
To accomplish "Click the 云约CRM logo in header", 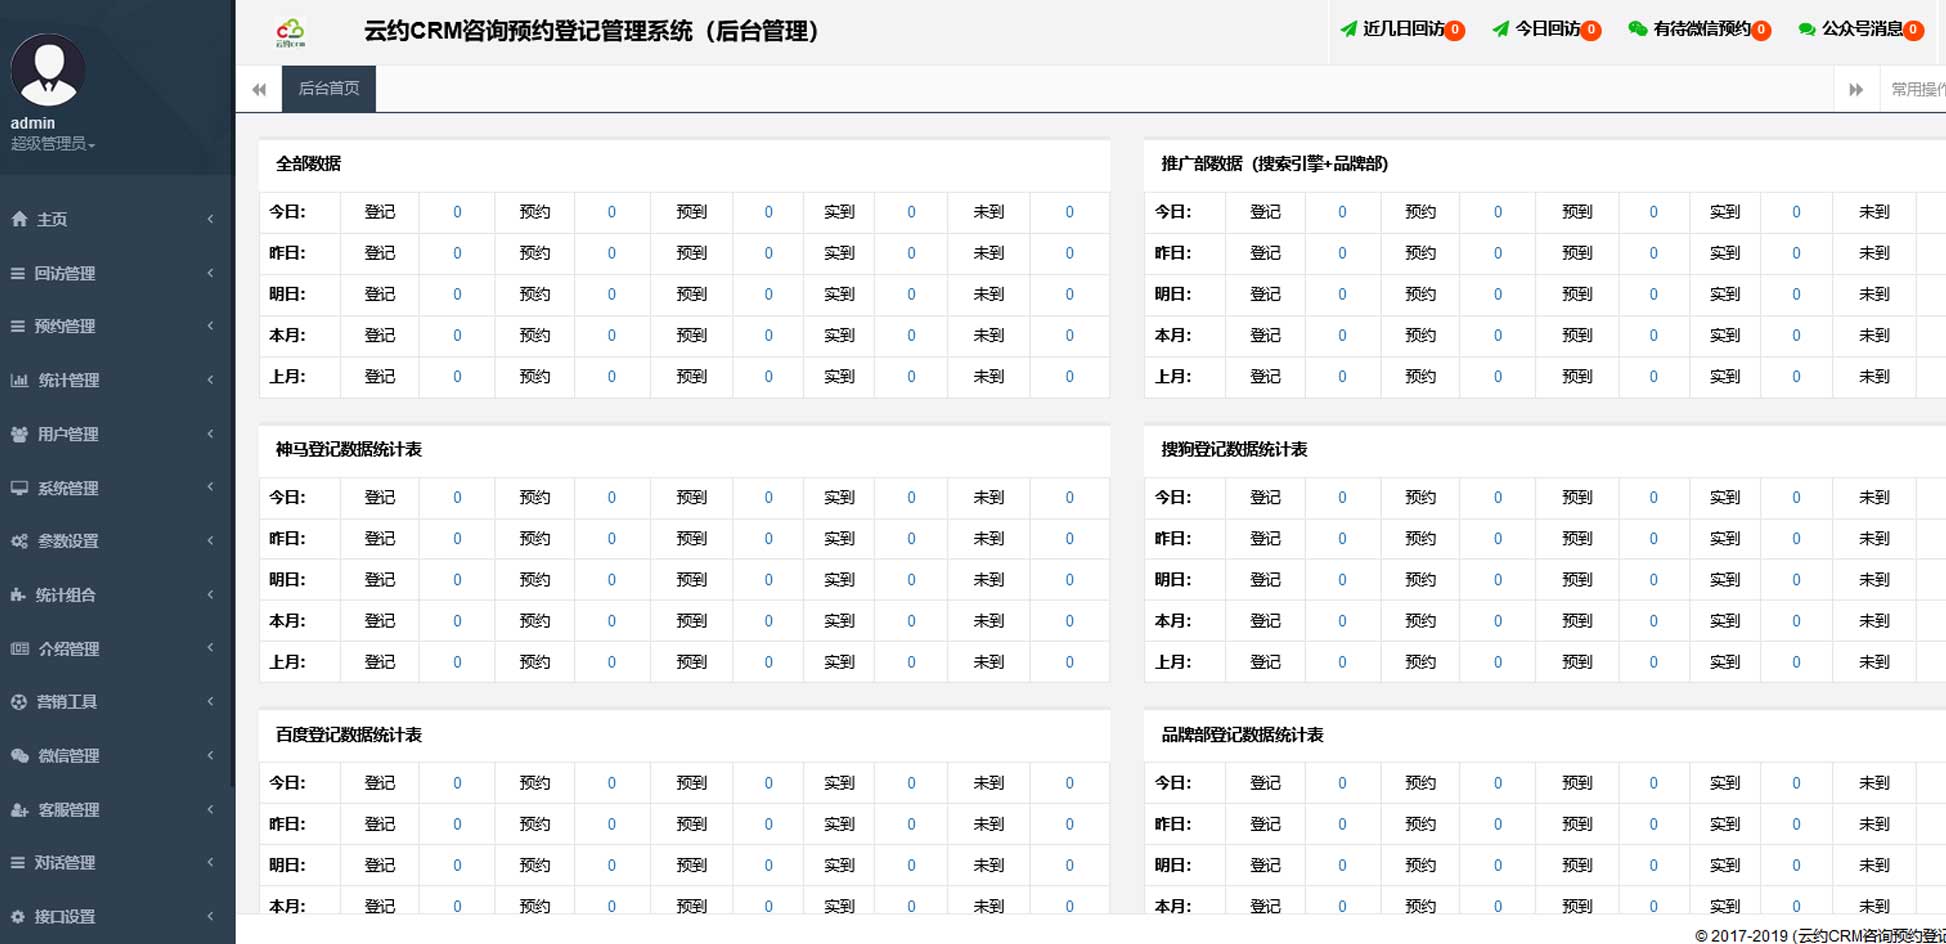I will (x=290, y=33).
